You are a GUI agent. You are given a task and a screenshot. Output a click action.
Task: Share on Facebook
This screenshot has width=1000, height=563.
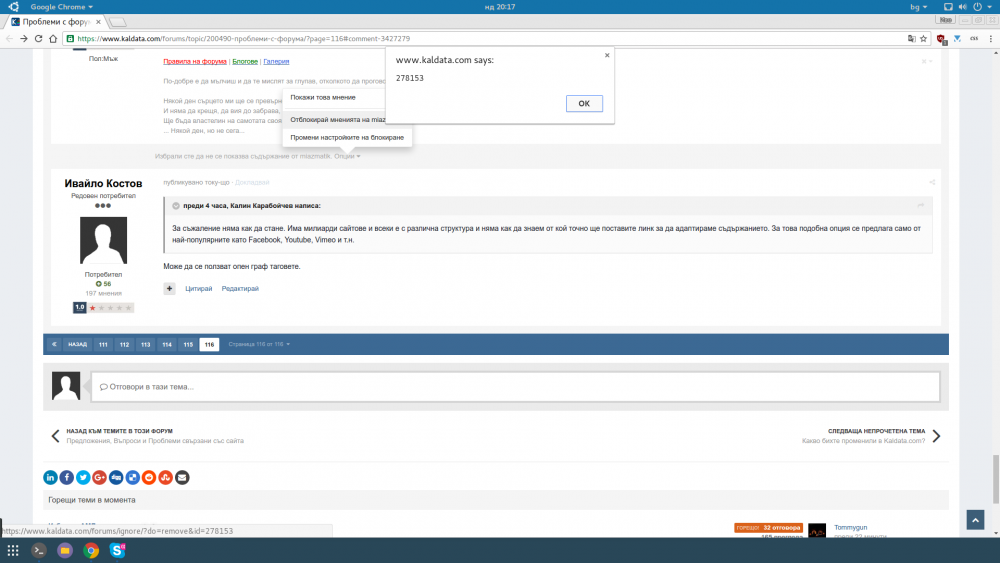click(x=67, y=477)
